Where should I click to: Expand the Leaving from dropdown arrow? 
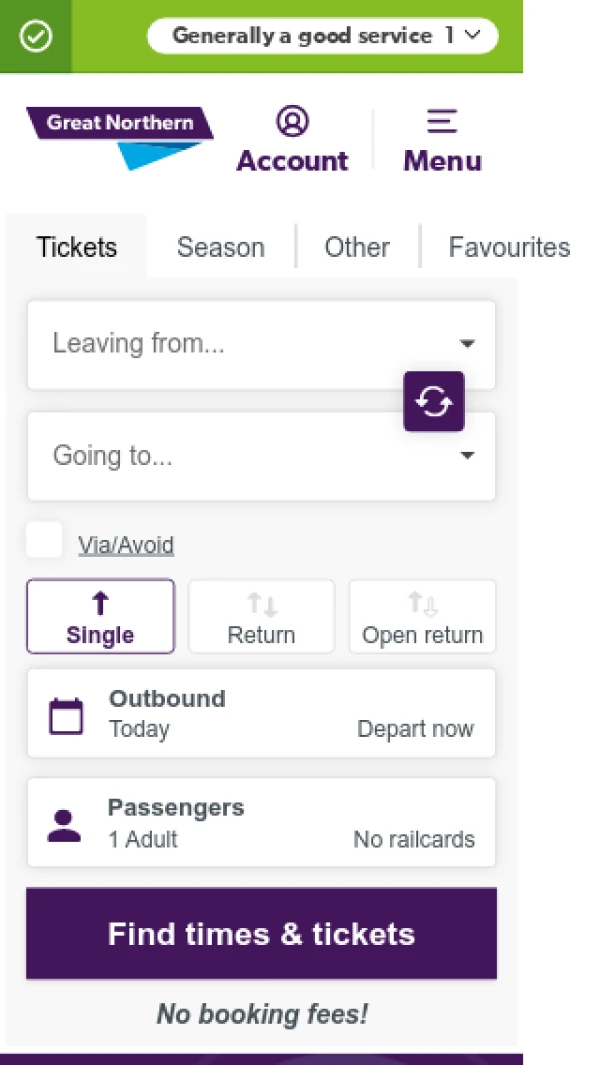pos(467,344)
